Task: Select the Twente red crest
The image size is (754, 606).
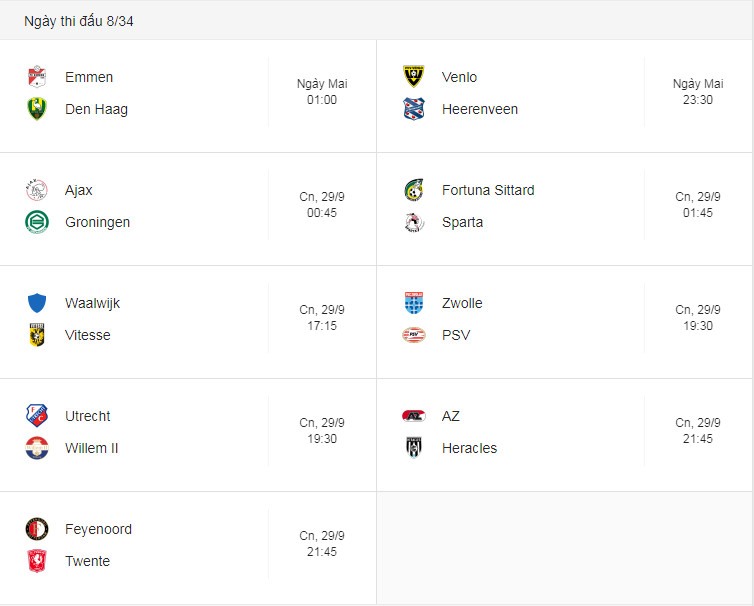Action: click(37, 561)
